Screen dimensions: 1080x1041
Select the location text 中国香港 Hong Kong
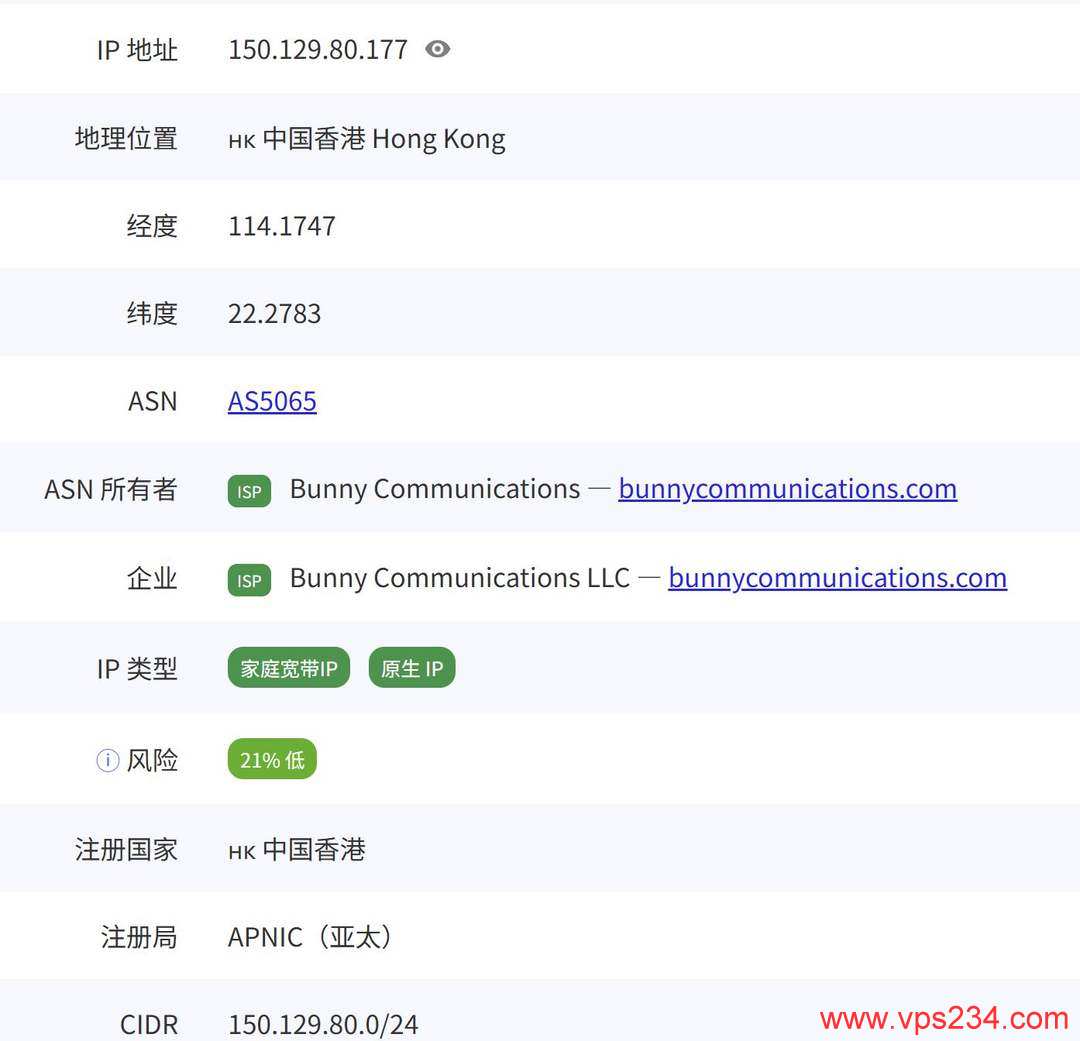384,138
